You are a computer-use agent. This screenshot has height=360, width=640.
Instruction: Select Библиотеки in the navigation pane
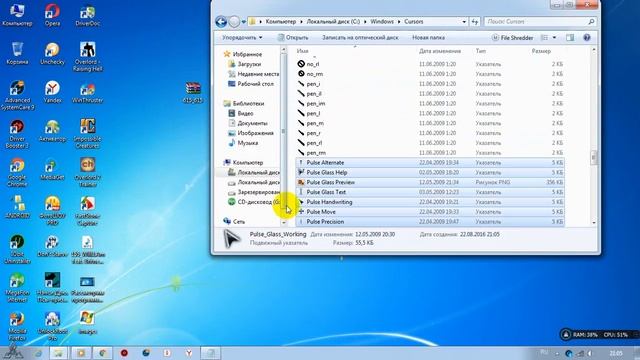244,103
